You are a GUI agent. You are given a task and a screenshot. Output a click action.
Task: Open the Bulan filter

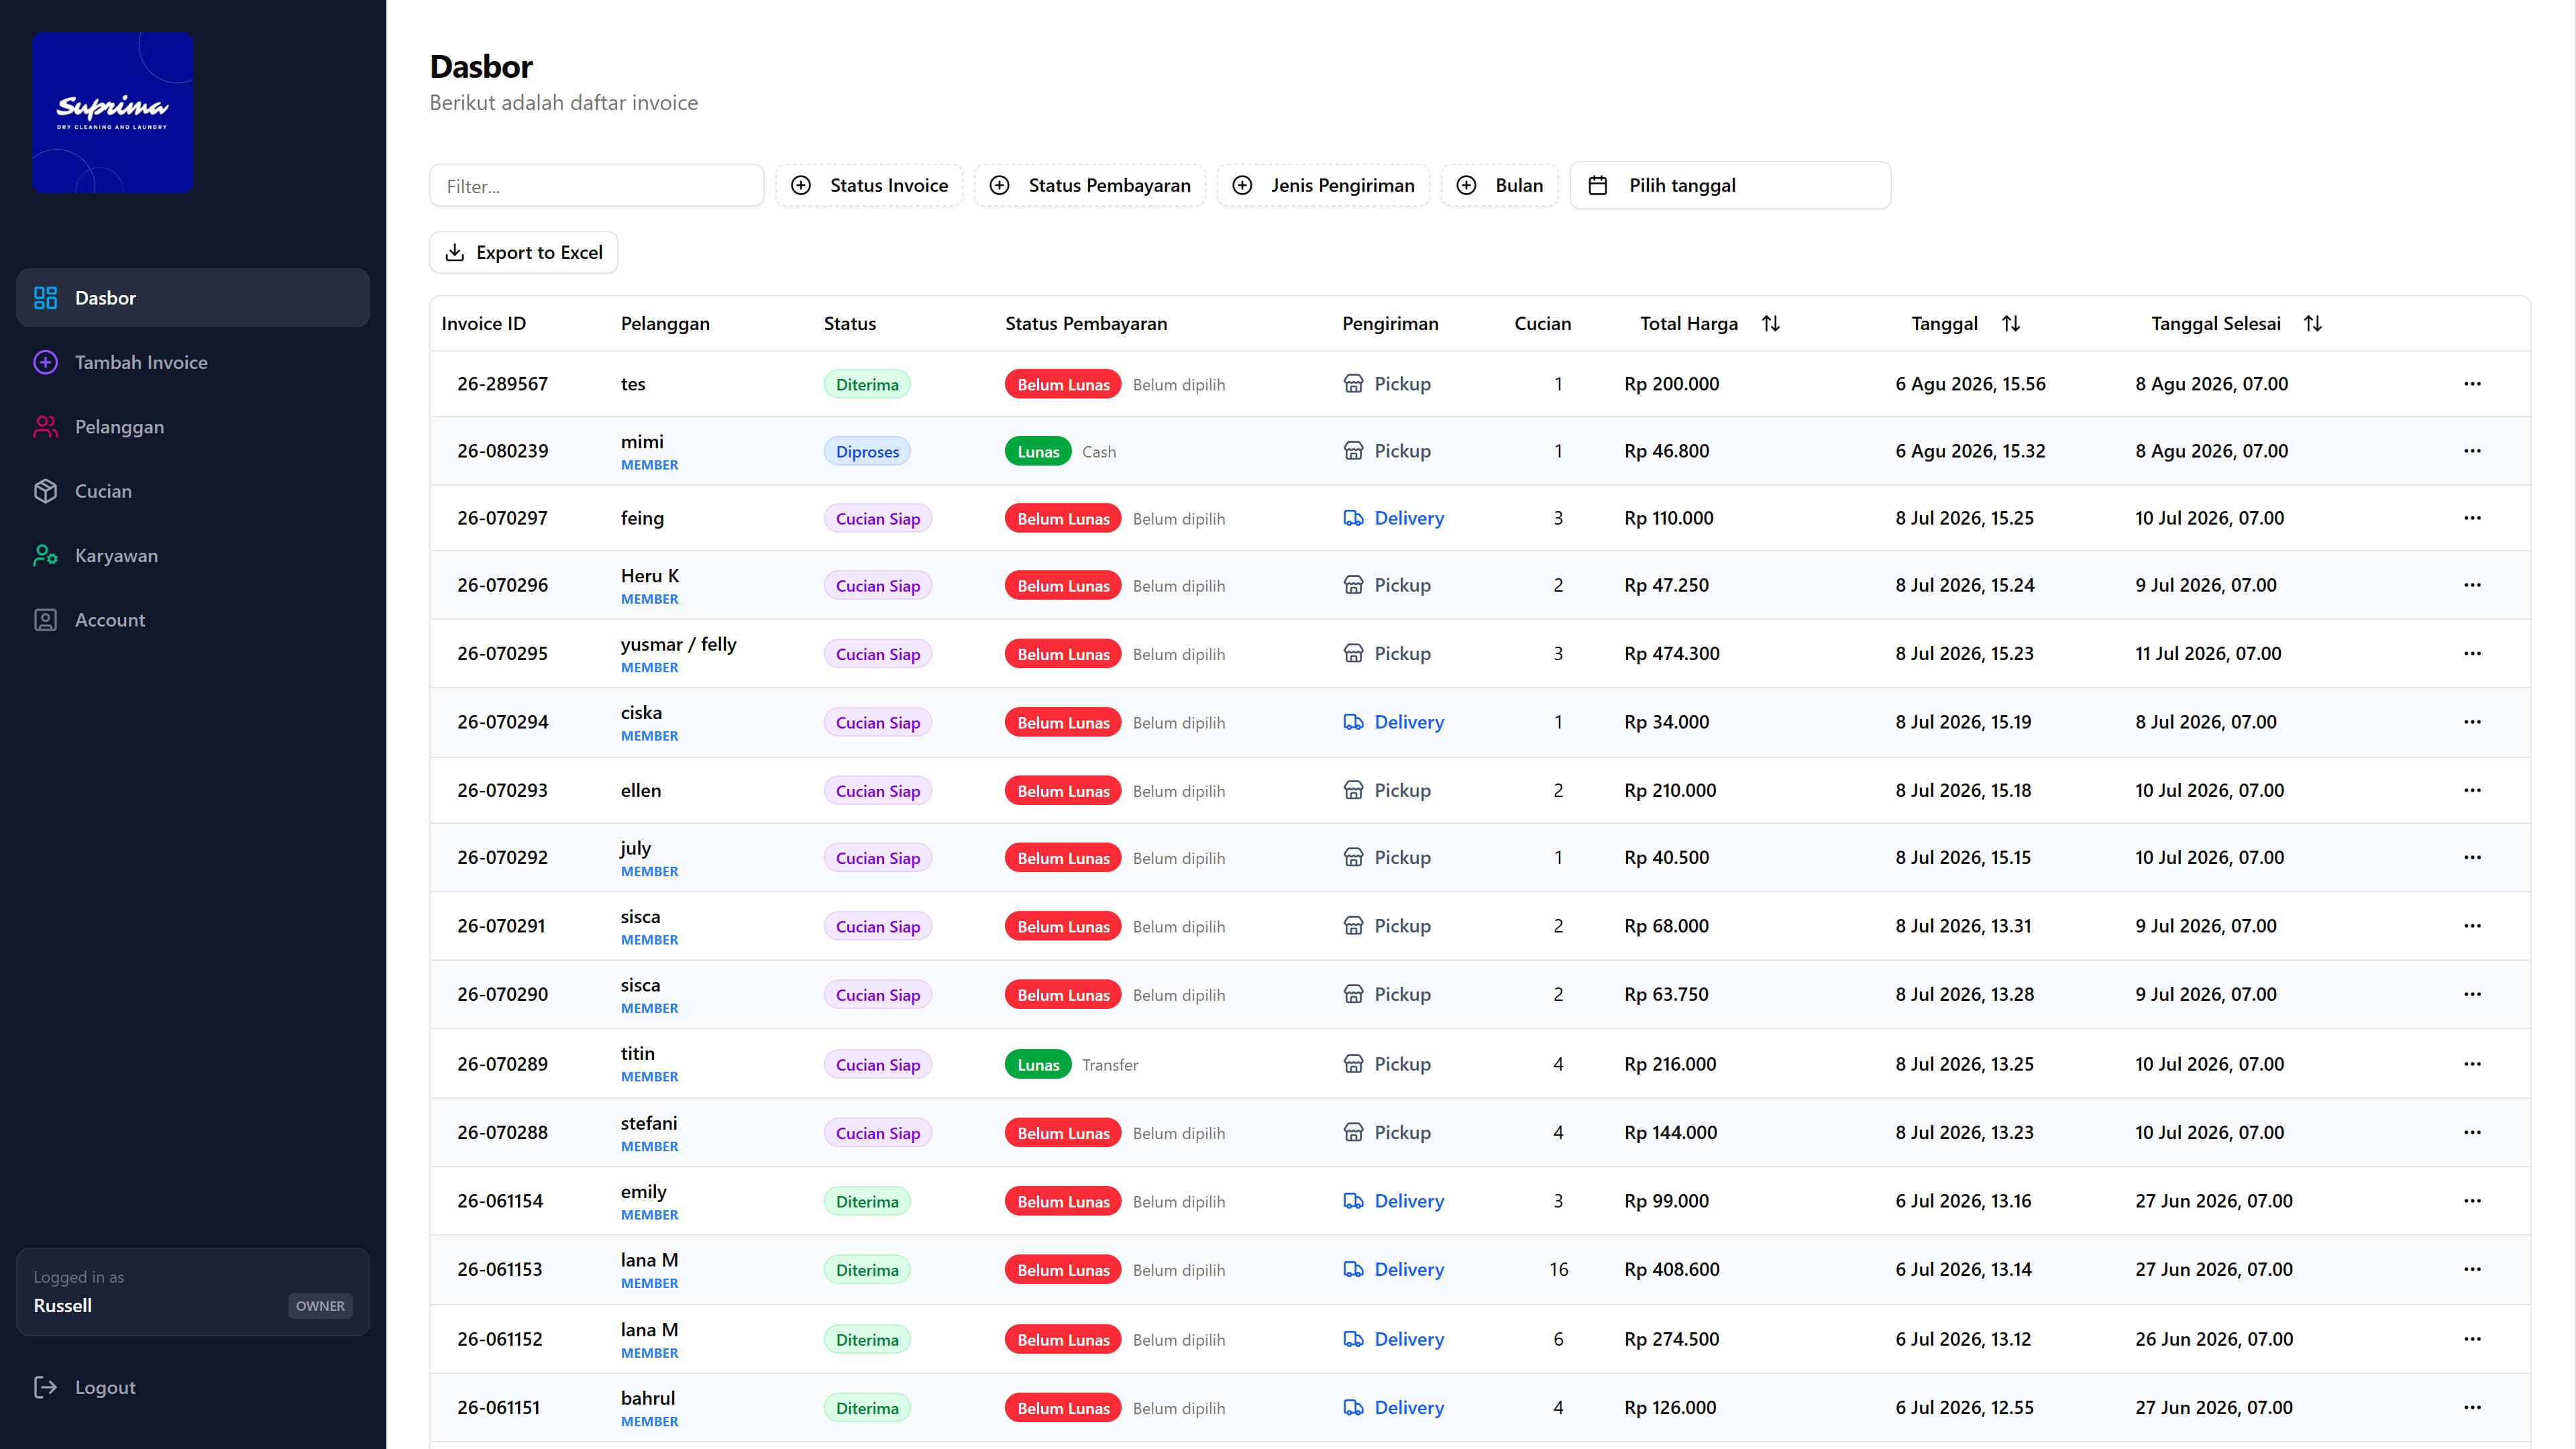click(1500, 185)
